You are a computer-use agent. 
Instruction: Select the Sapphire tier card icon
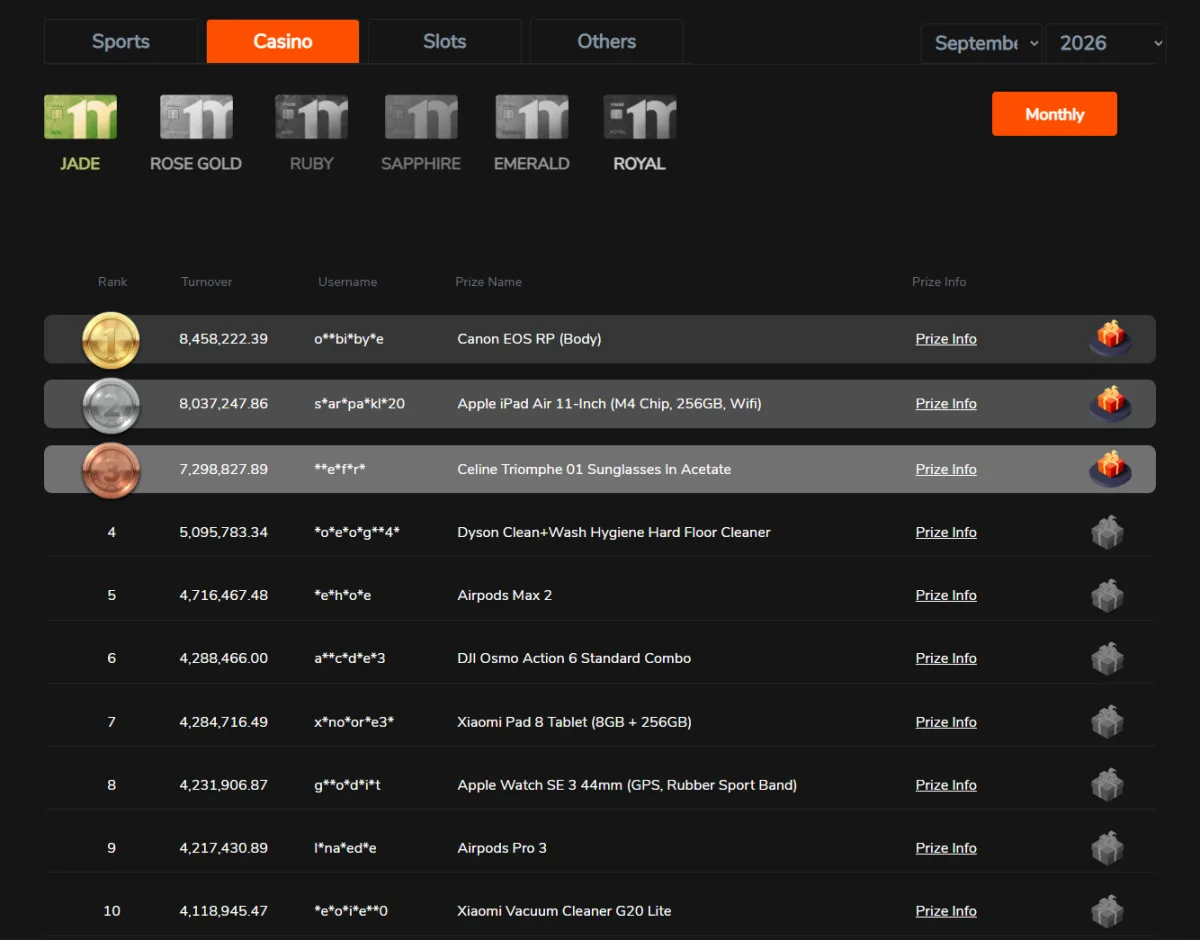(x=421, y=117)
